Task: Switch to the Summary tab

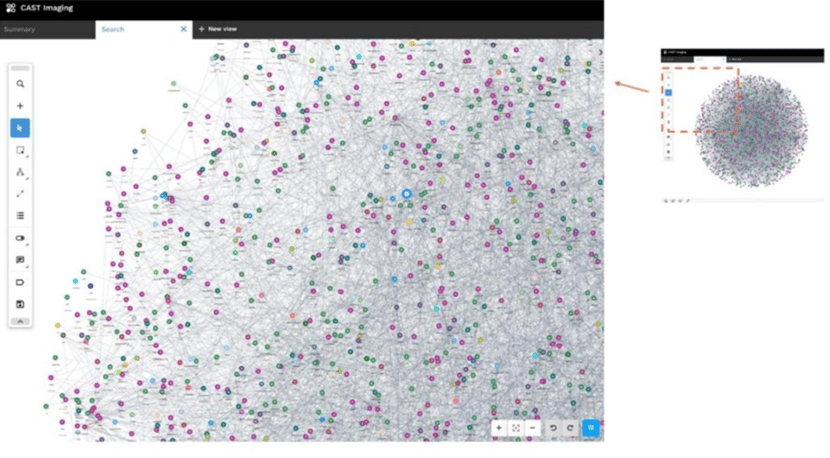Action: tap(20, 29)
